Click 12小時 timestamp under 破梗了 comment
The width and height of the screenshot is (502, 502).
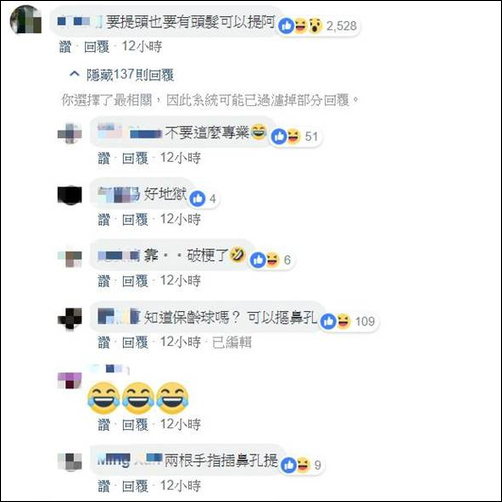click(x=180, y=281)
